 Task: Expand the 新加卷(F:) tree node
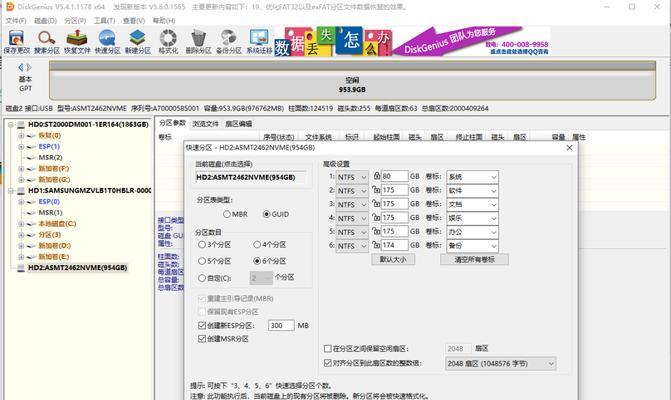(21, 169)
